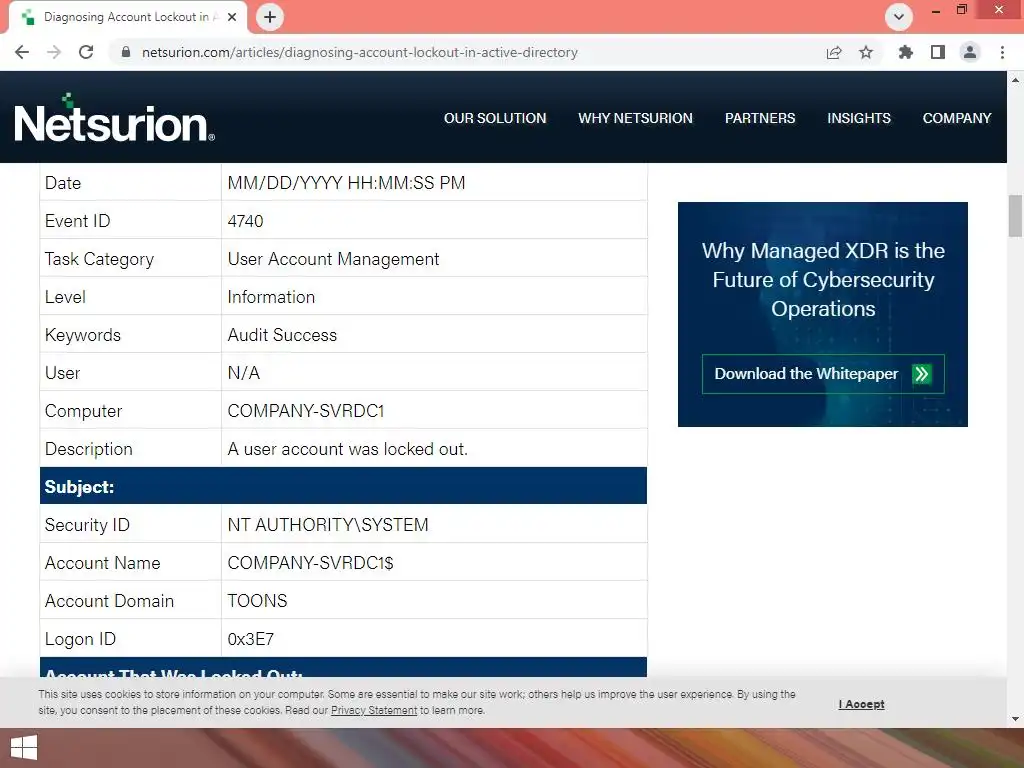Open the INSIGHTS menu

(x=859, y=118)
